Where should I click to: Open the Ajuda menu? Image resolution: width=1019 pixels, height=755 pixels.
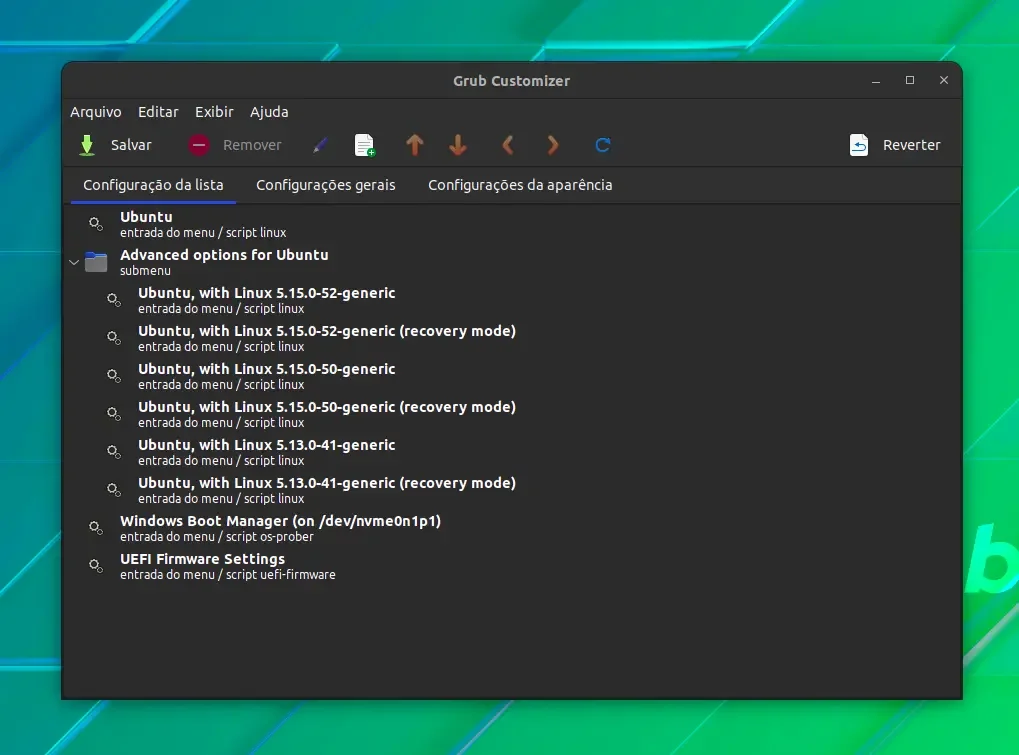tap(269, 112)
